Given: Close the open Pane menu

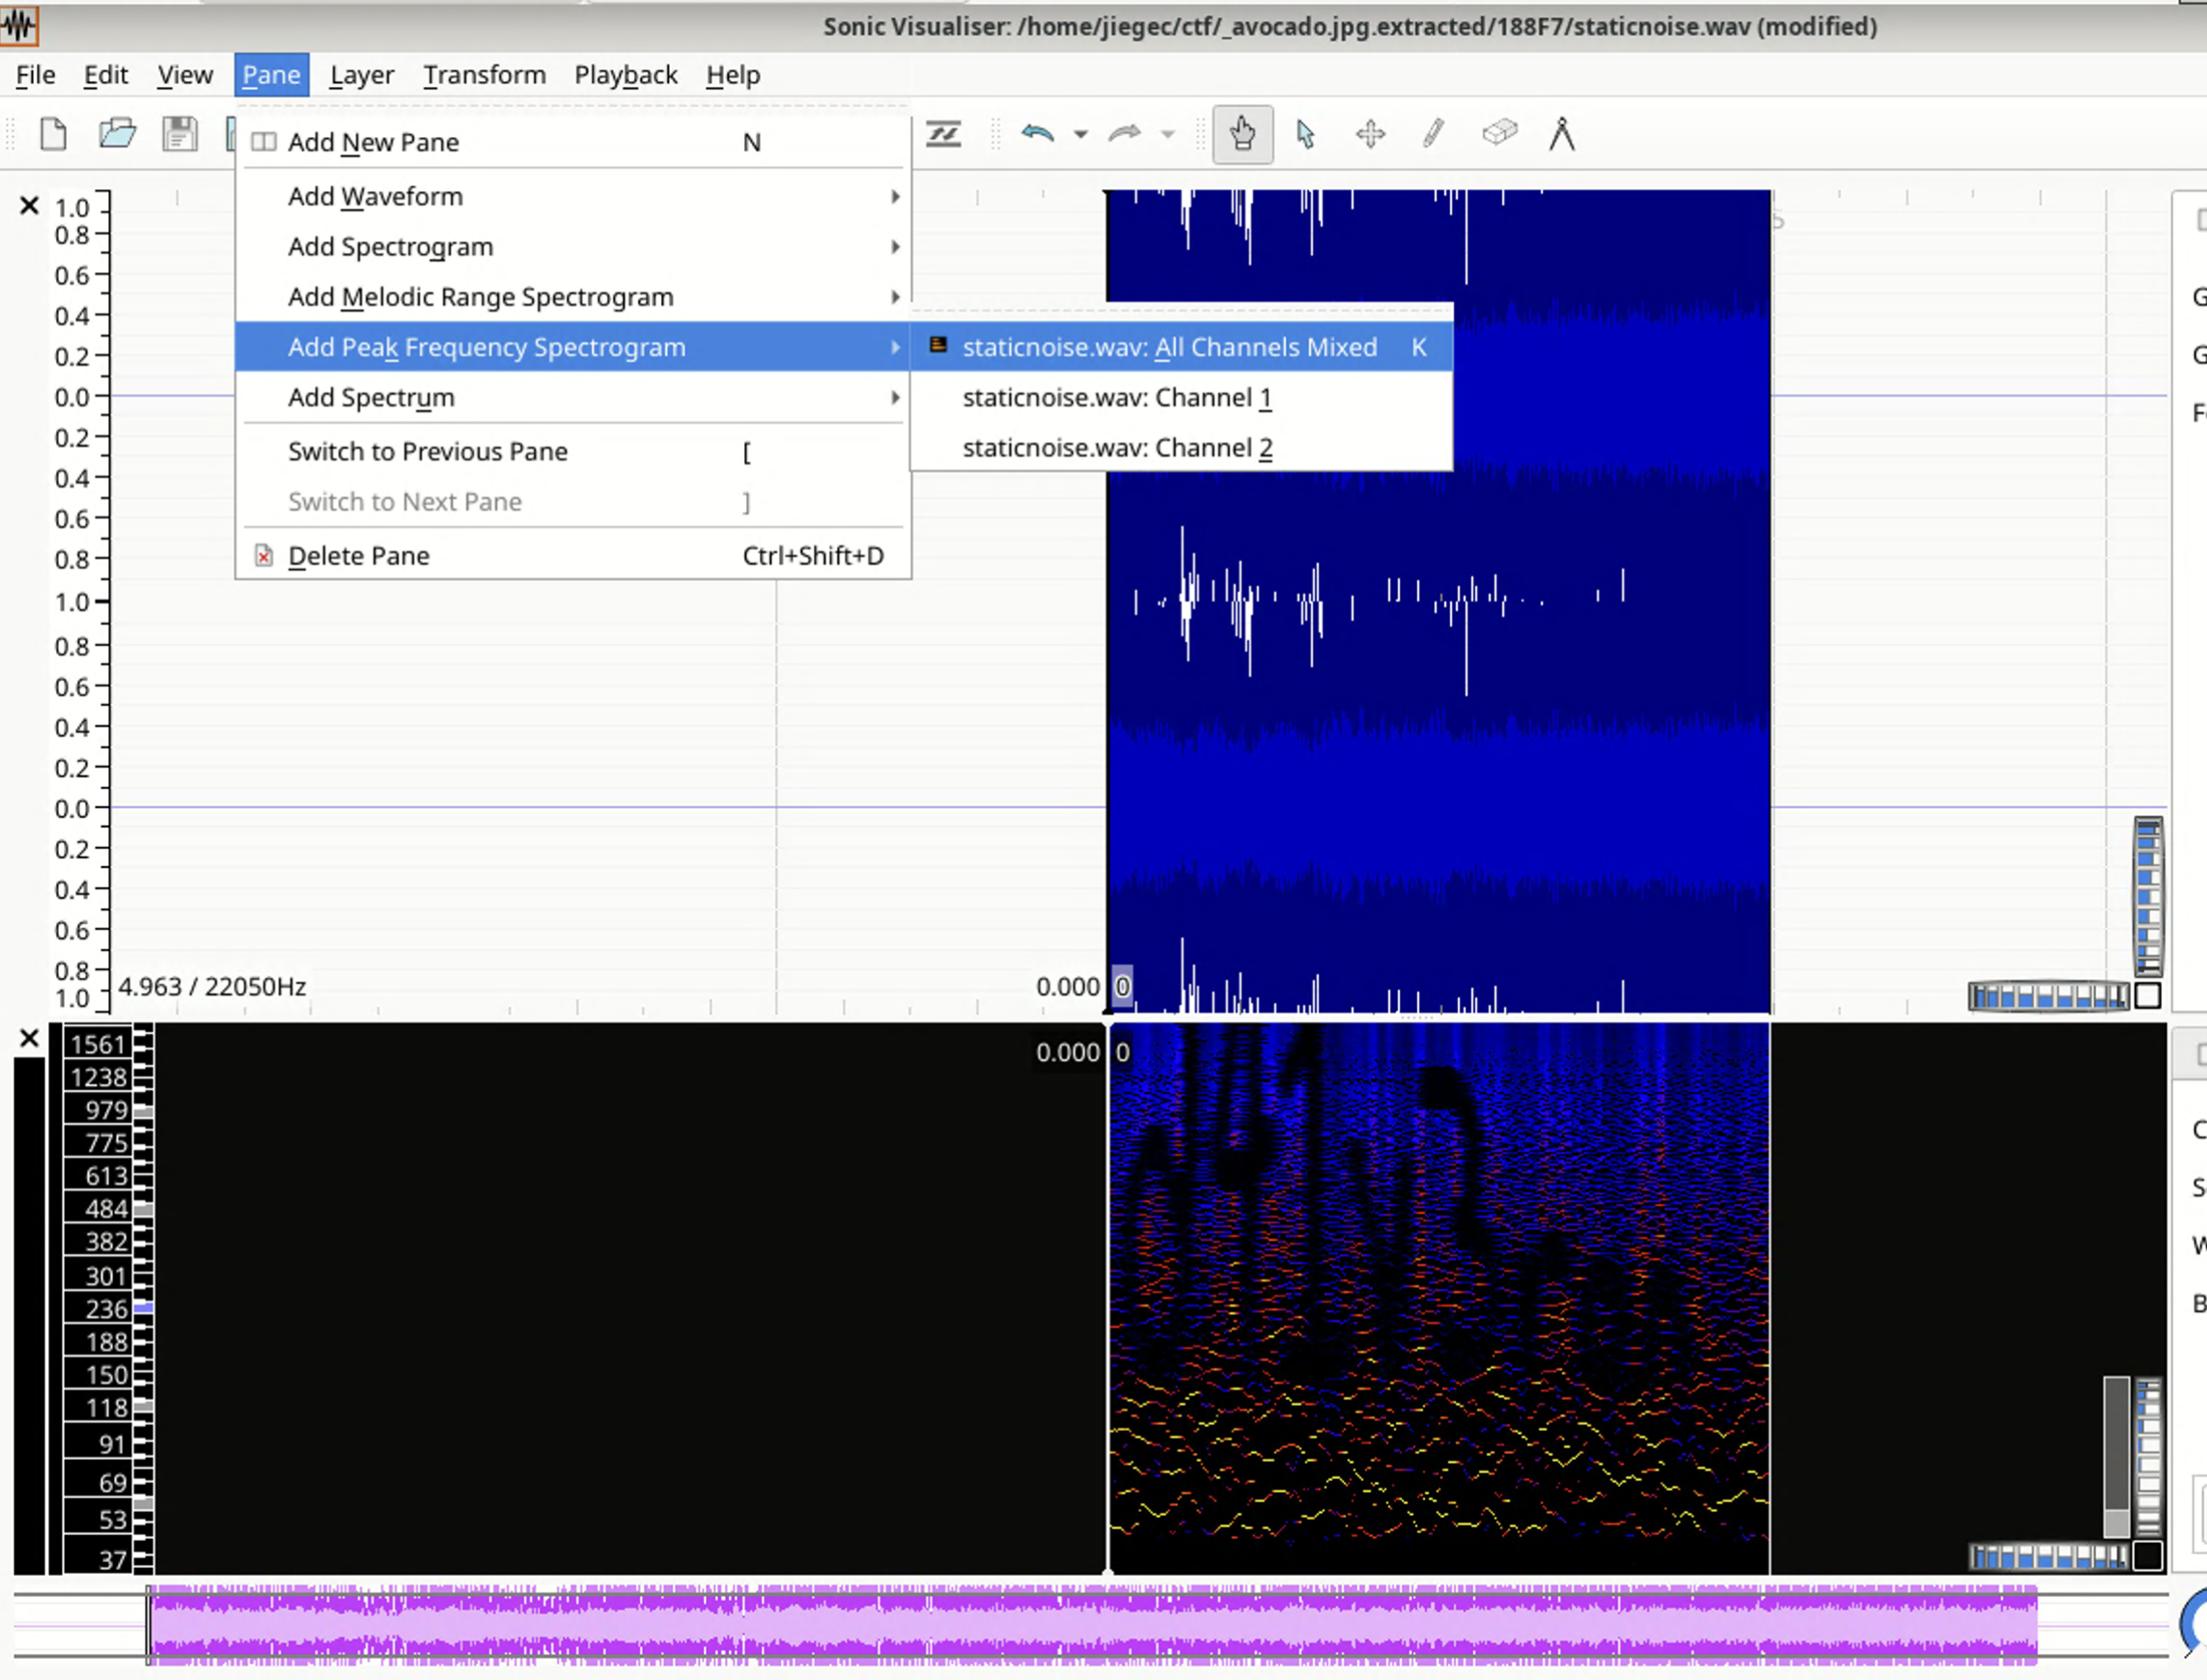Looking at the screenshot, I should (271, 75).
